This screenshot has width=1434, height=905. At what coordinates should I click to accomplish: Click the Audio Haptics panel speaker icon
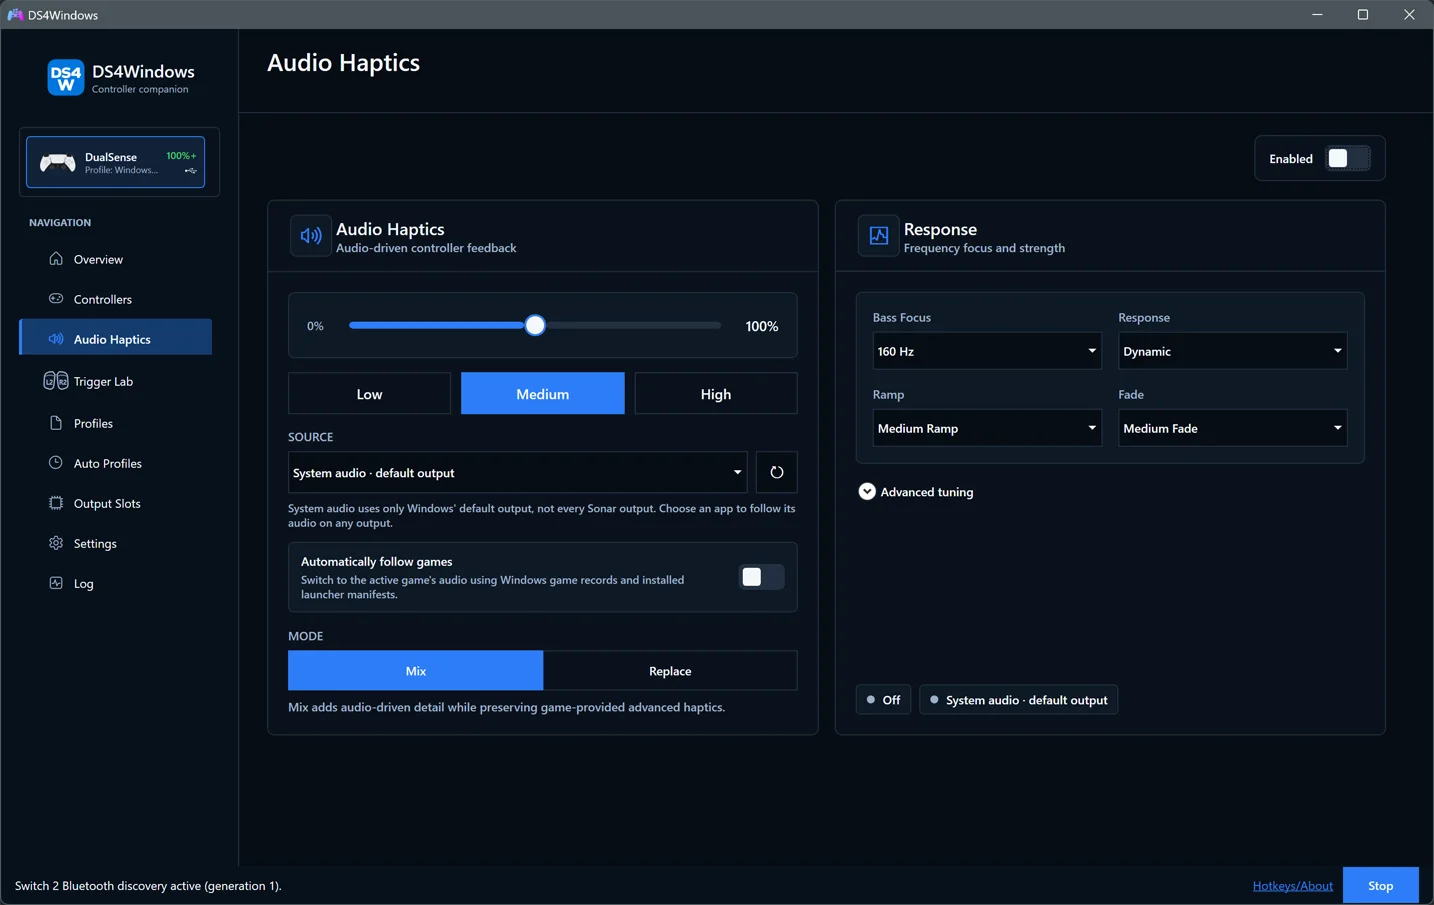(311, 236)
